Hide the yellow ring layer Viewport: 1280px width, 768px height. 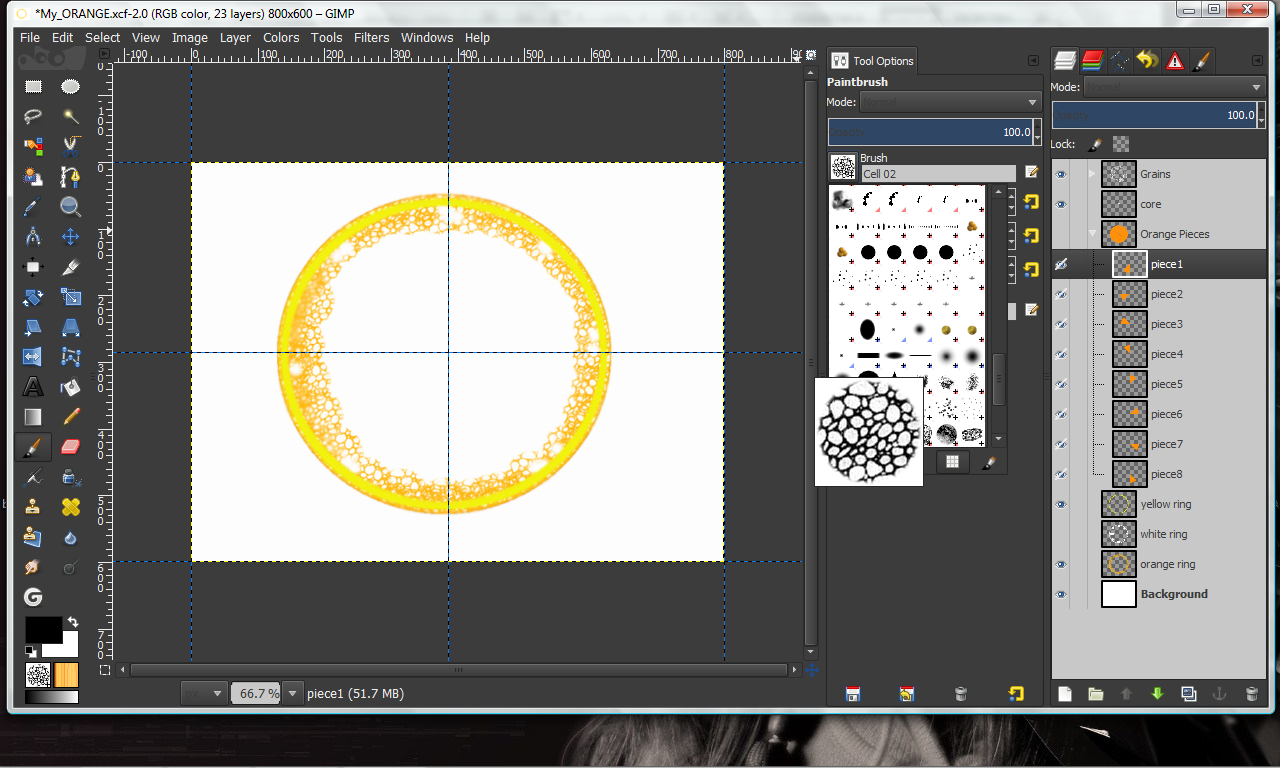(1061, 504)
